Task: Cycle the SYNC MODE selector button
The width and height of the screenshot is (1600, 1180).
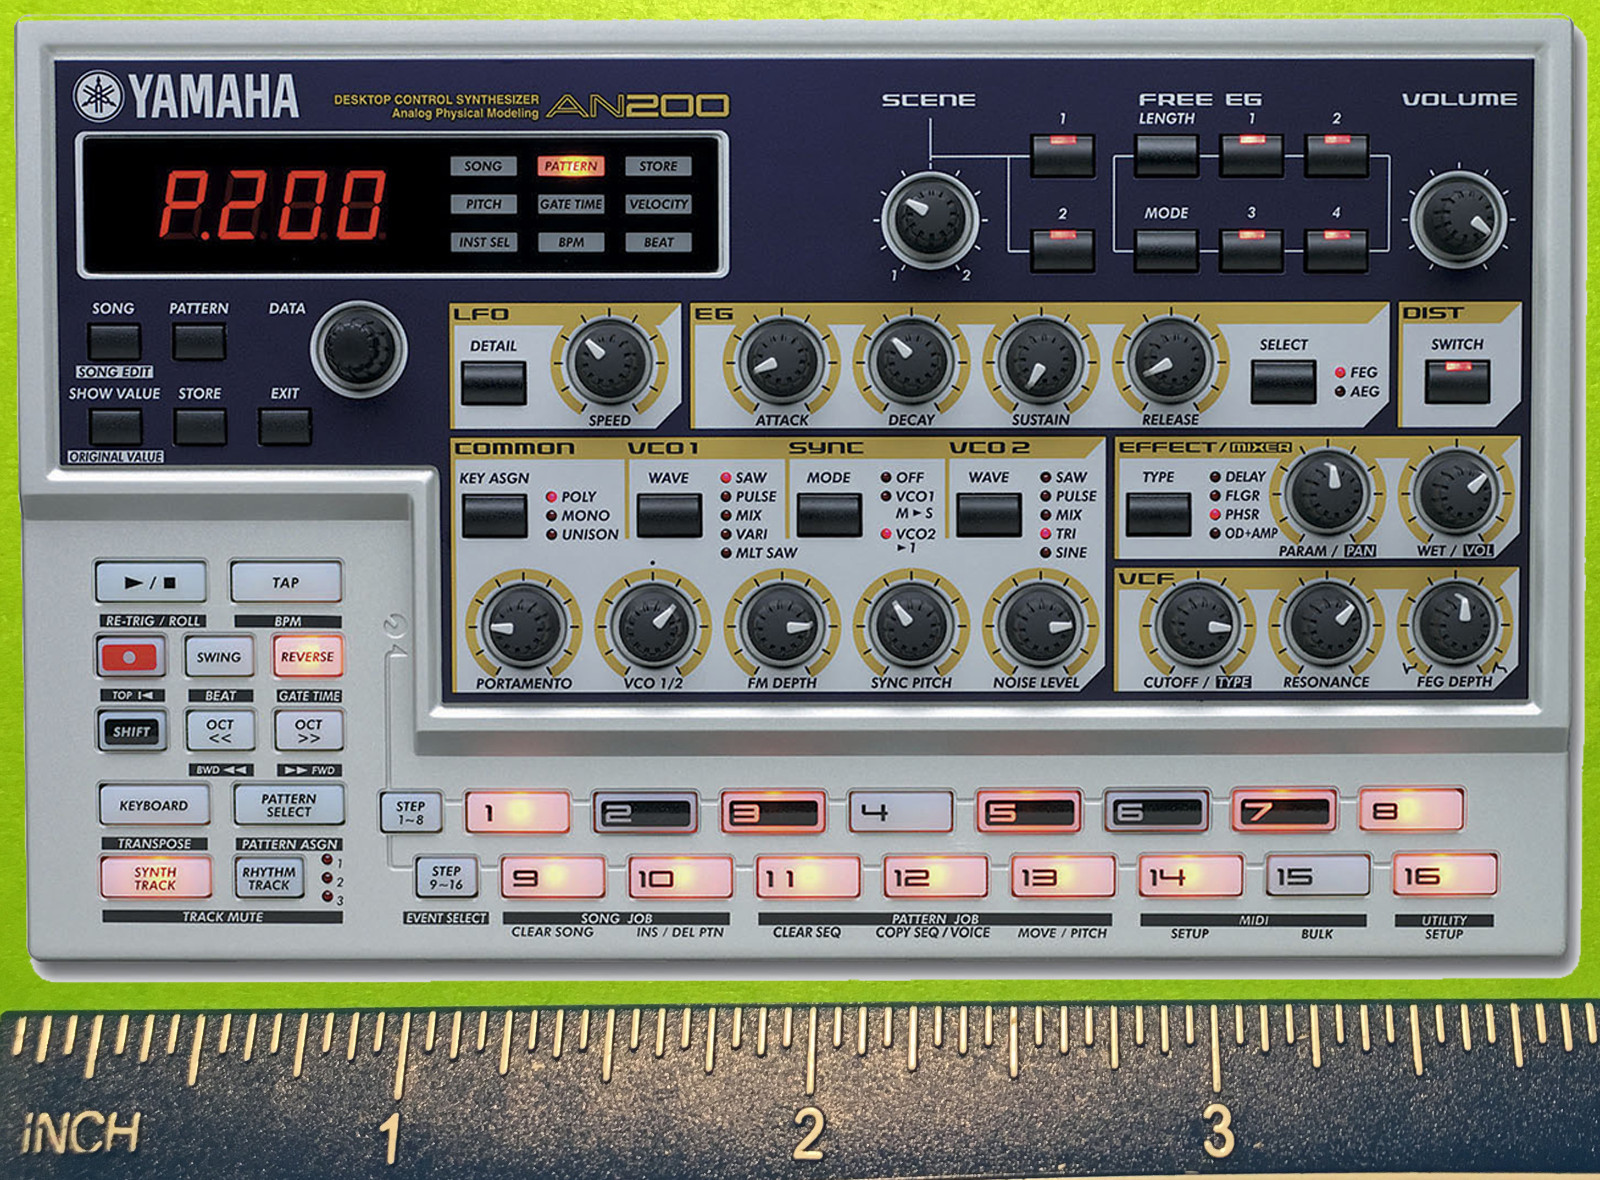Action: click(829, 516)
